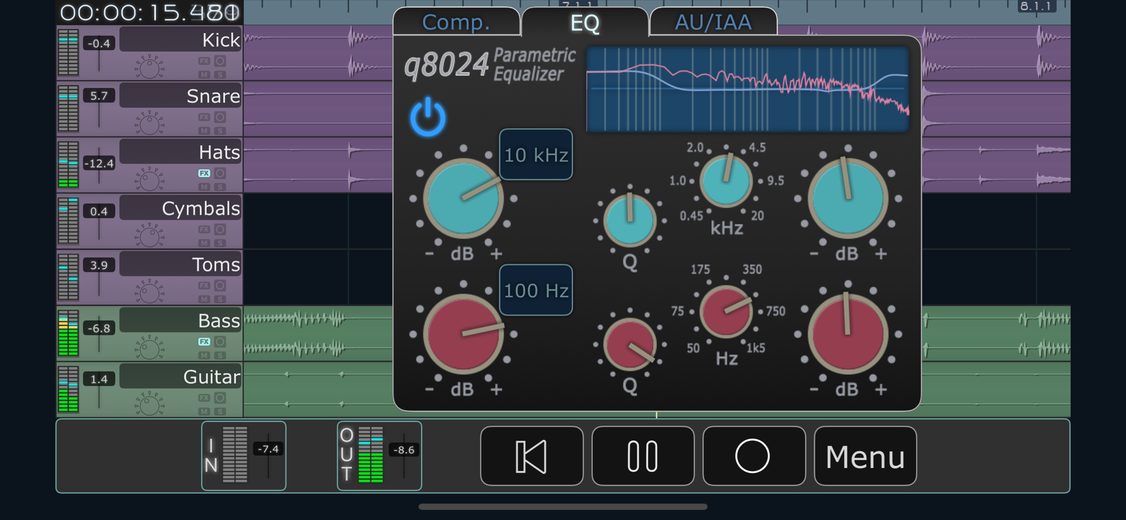Click the high shelf teal dB gain knob
This screenshot has height=520, width=1126.
[463, 198]
